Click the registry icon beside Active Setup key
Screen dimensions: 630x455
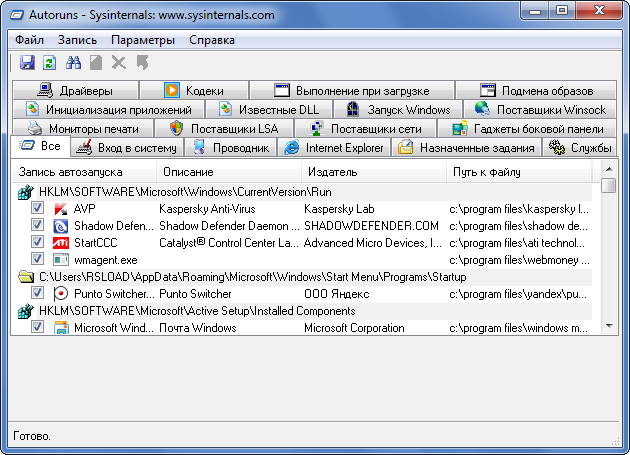[x=25, y=311]
